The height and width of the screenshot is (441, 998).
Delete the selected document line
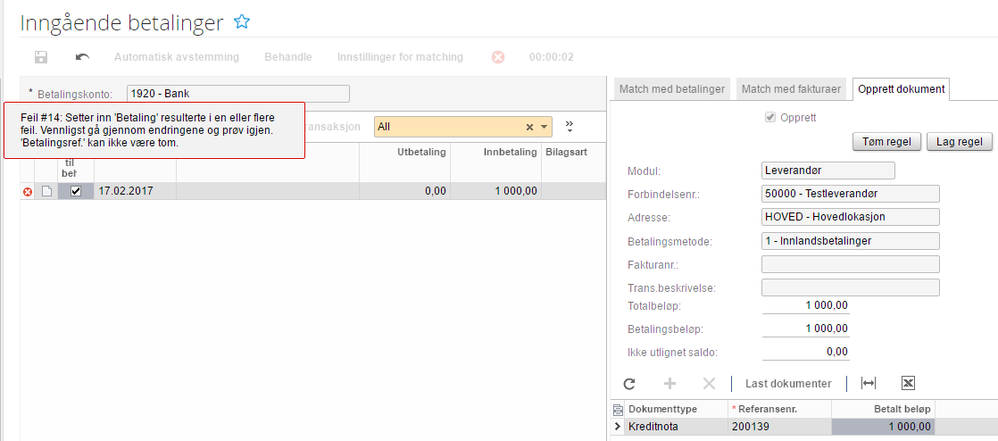[708, 383]
